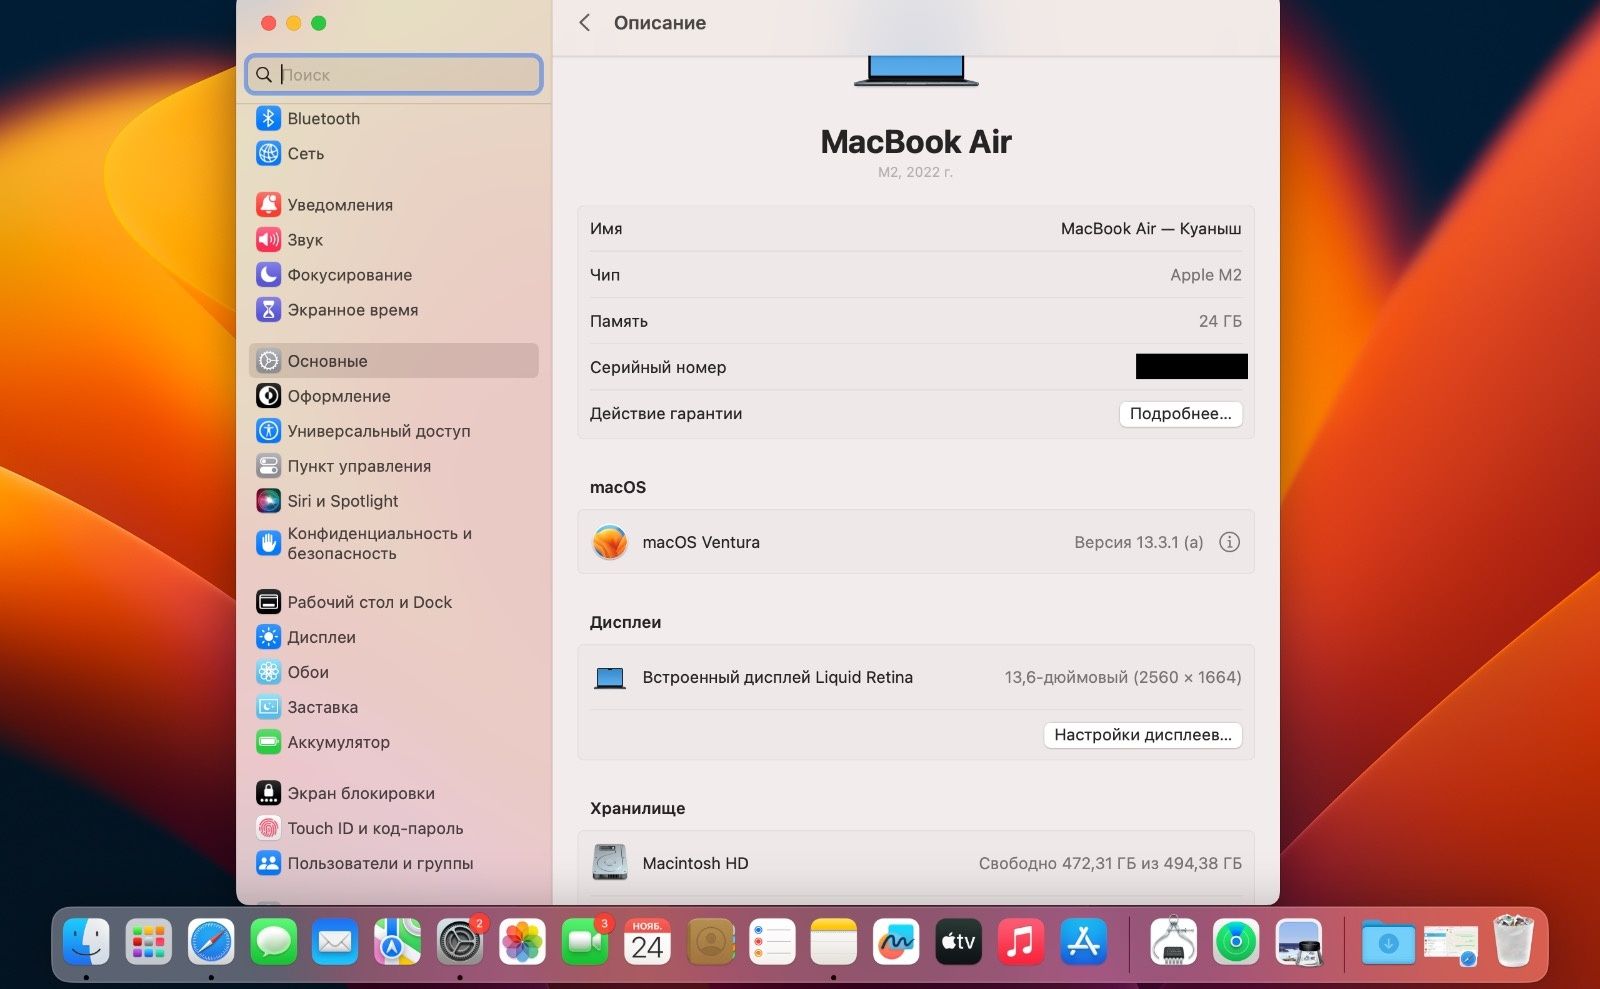Launch Find My from the Dock
Image resolution: width=1600 pixels, height=989 pixels.
[1236, 941]
